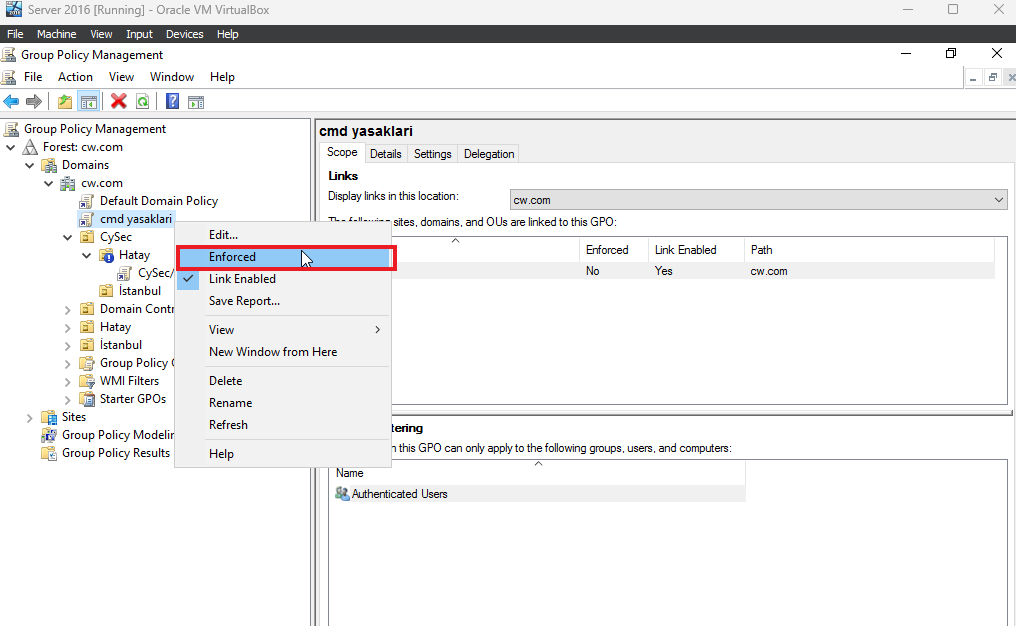The height and width of the screenshot is (626, 1016).
Task: Choose Save Report... from context menu
Action: point(284,301)
